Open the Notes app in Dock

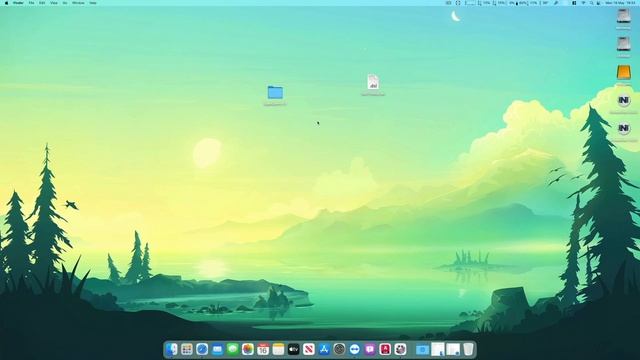(278, 349)
